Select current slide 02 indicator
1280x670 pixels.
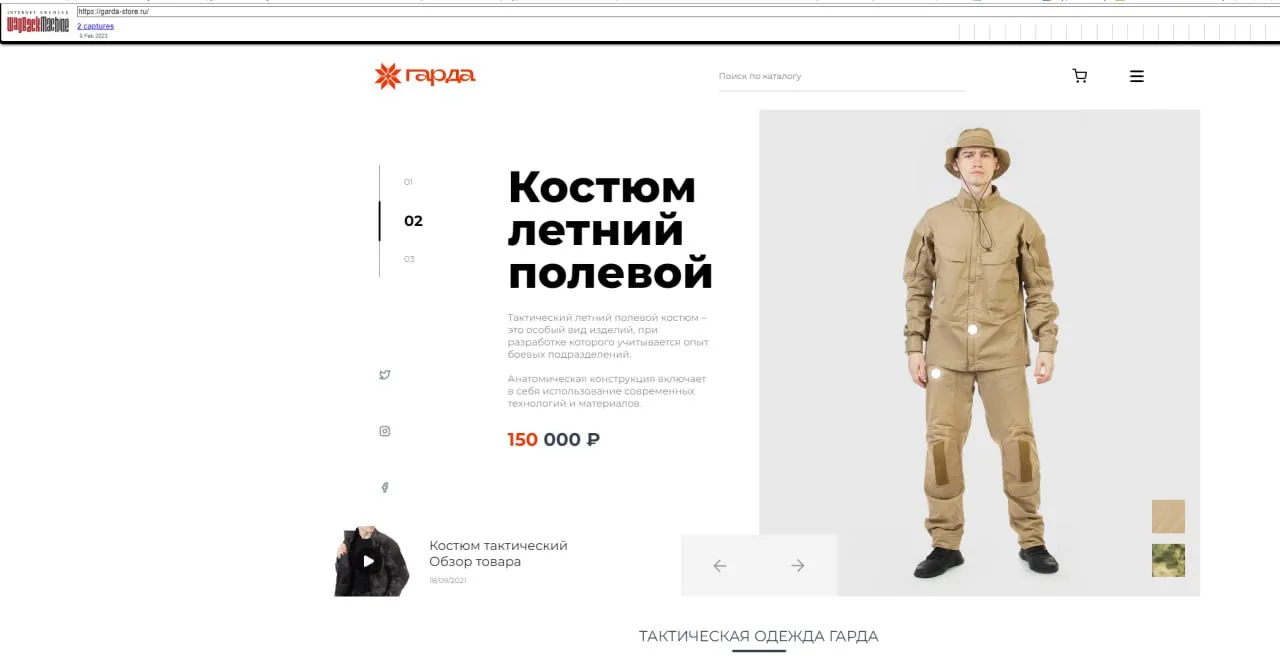pos(413,221)
